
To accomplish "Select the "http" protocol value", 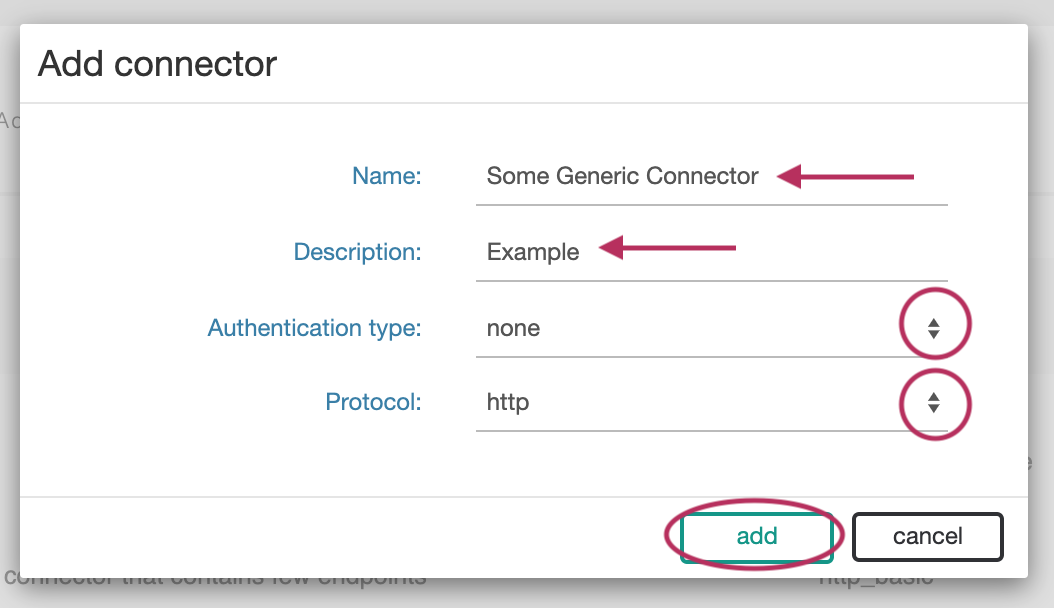I will click(508, 403).
